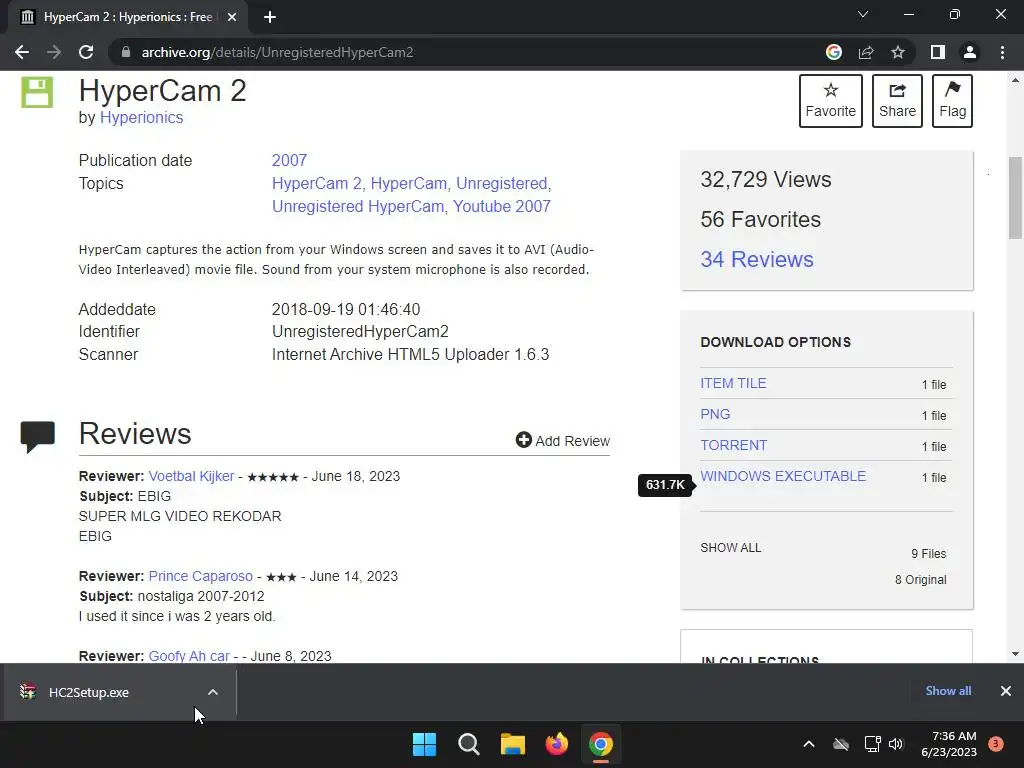
Task: Open the 34 Reviews link
Action: [757, 259]
